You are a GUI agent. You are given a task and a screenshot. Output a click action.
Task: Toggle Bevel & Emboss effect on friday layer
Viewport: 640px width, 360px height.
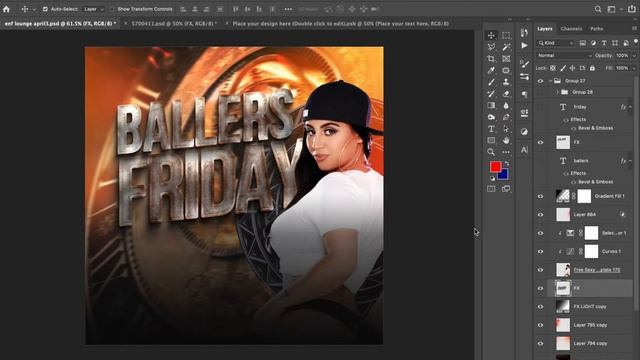[x=573, y=128]
